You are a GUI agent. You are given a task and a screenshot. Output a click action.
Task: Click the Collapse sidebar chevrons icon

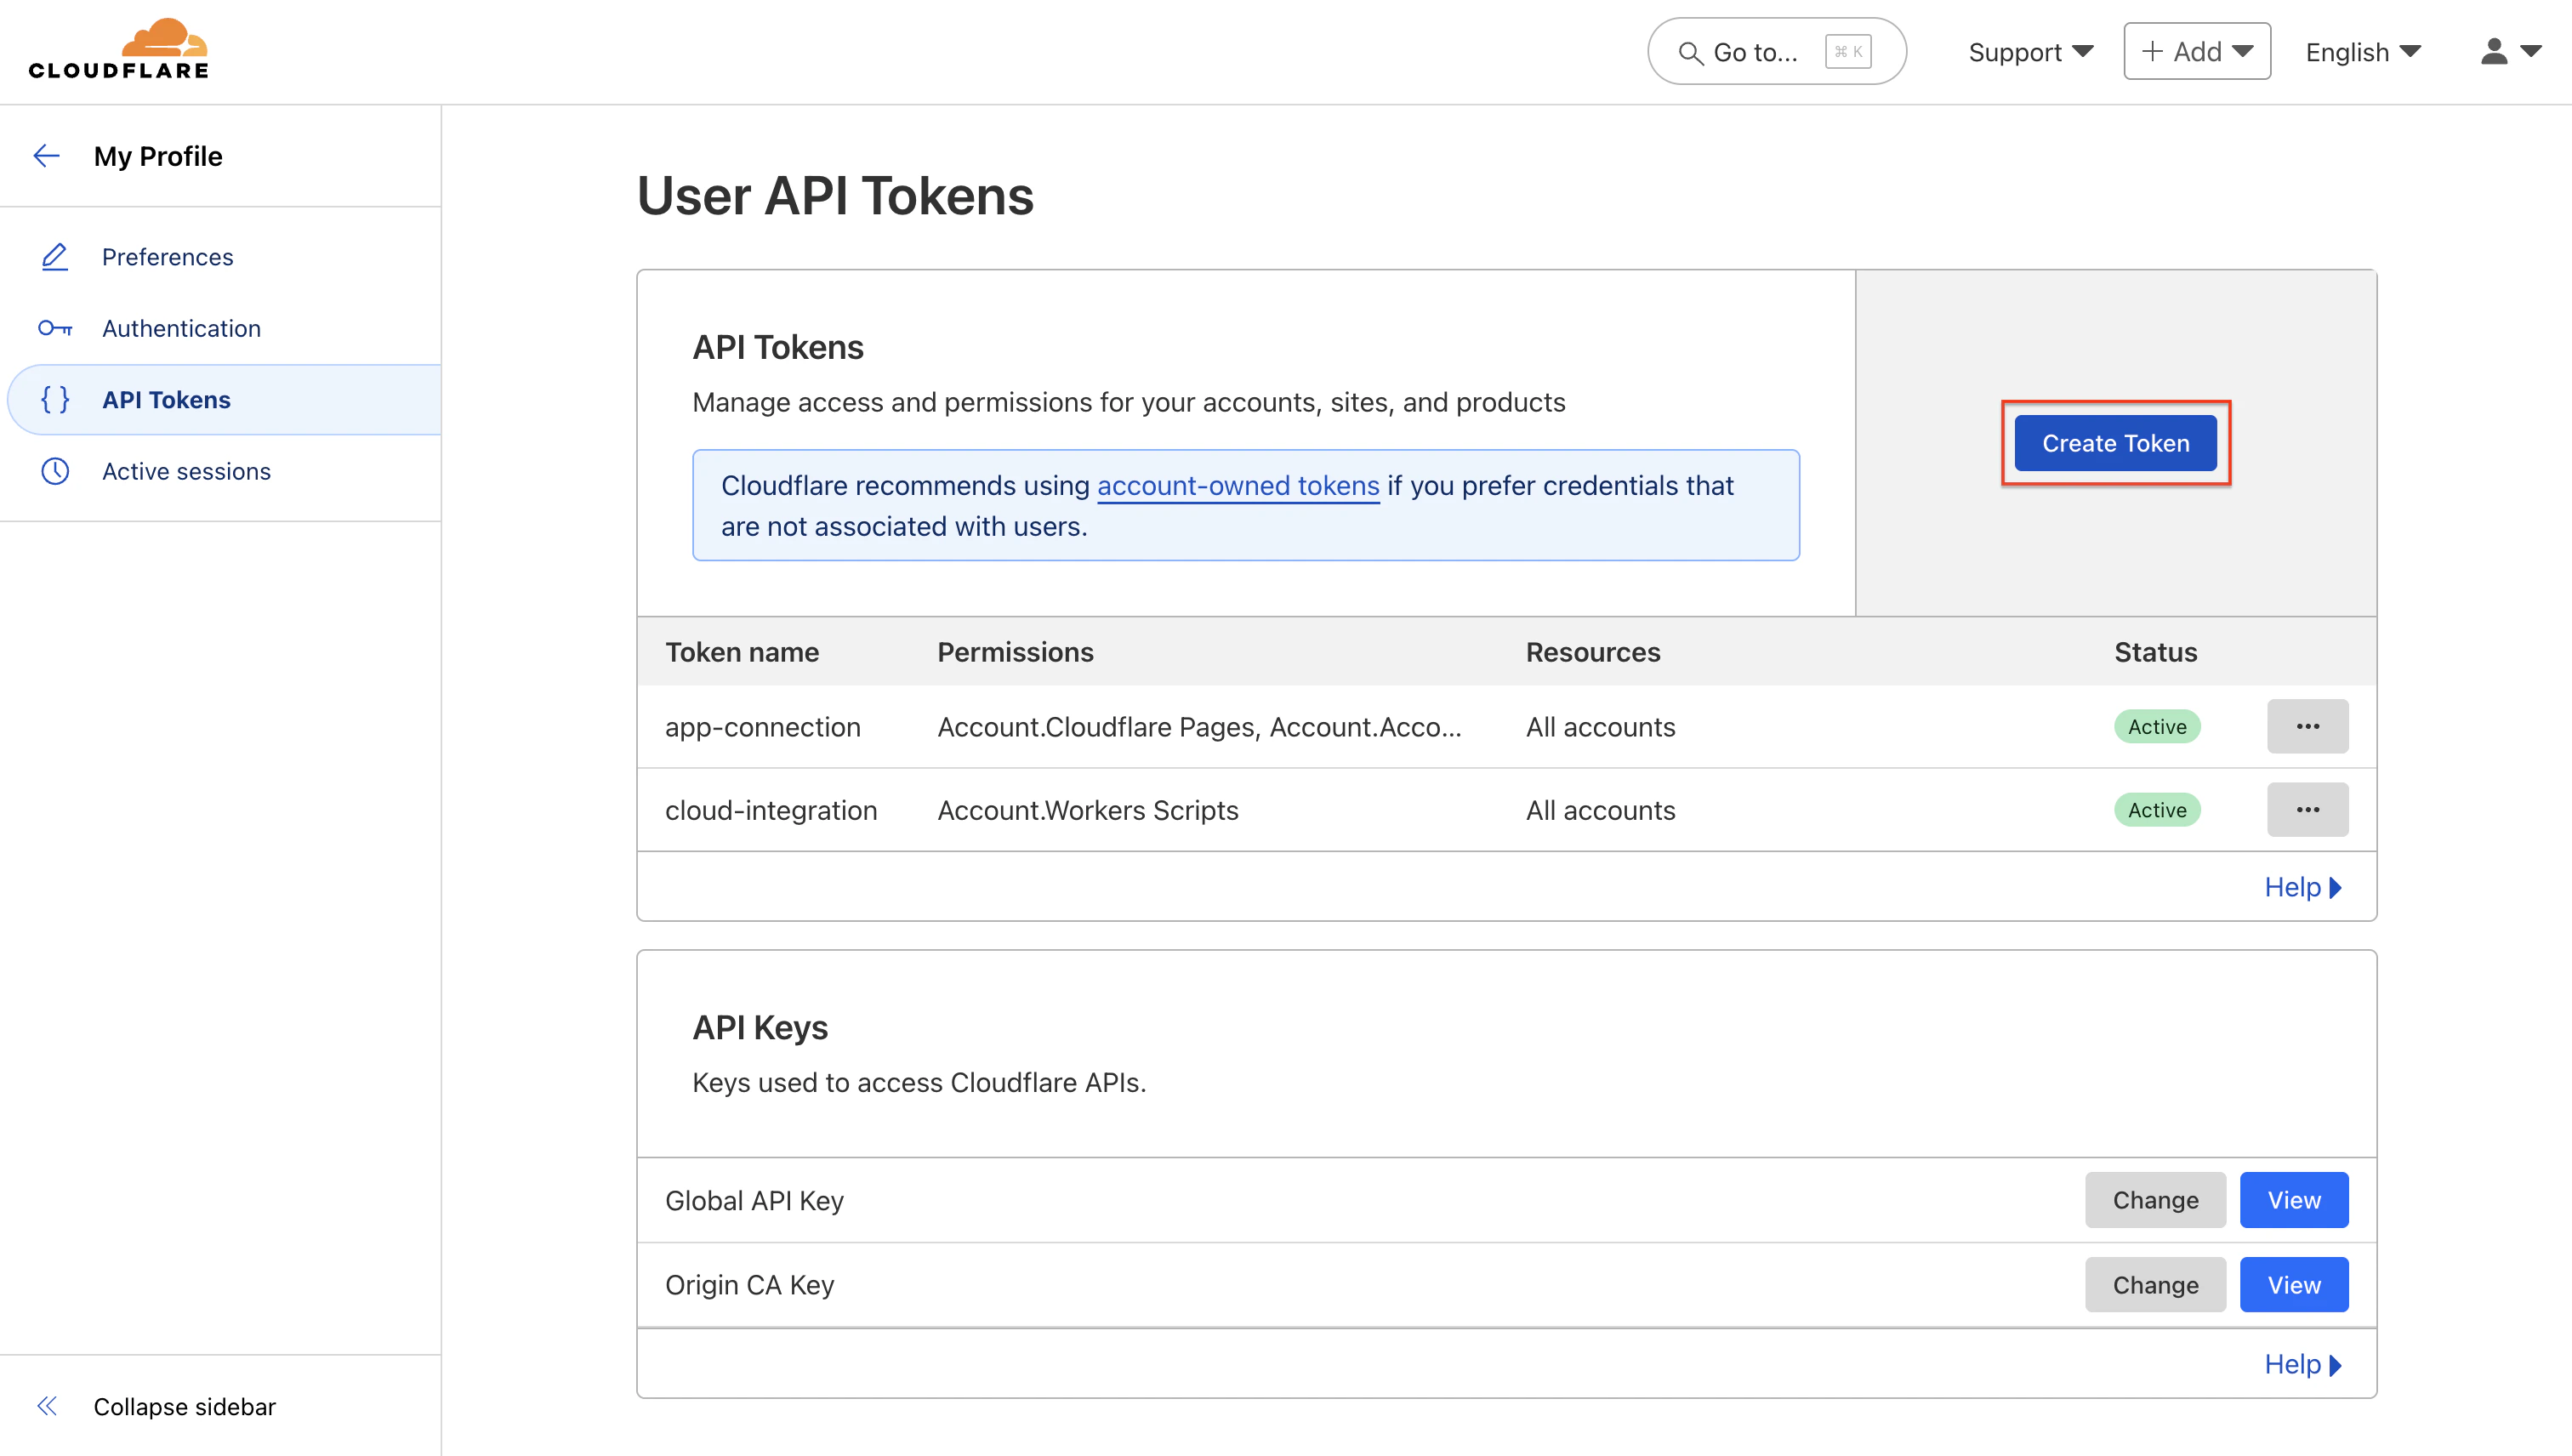[47, 1406]
